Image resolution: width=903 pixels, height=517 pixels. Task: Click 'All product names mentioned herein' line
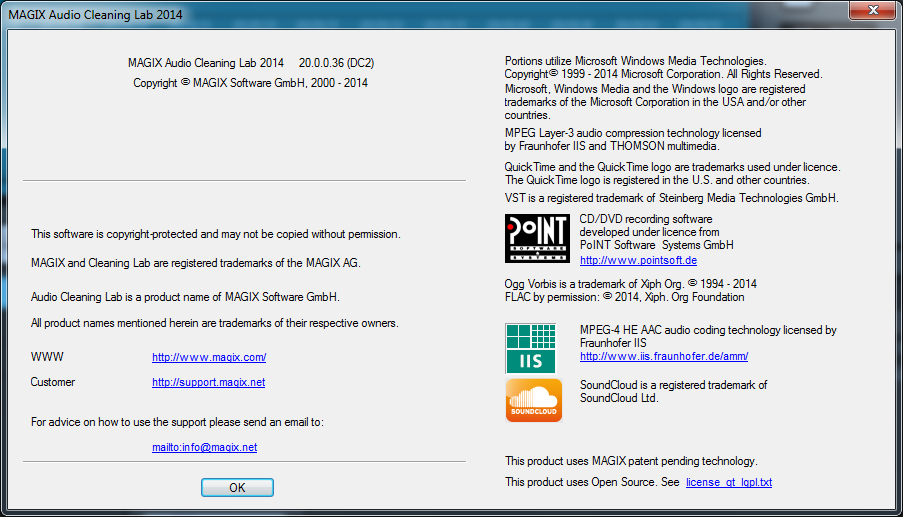(x=214, y=323)
